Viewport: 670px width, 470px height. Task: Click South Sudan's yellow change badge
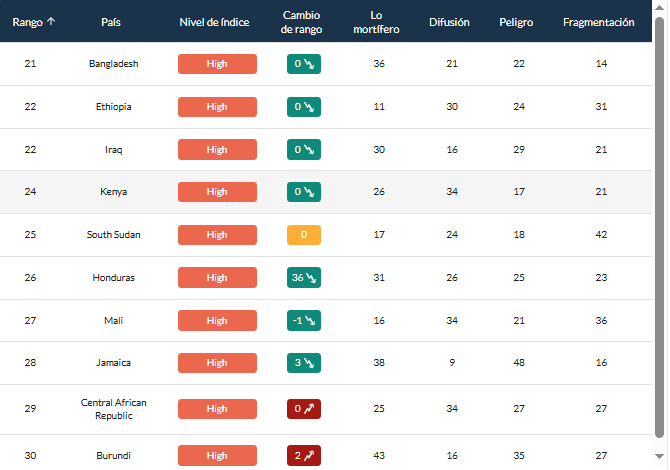tap(303, 235)
